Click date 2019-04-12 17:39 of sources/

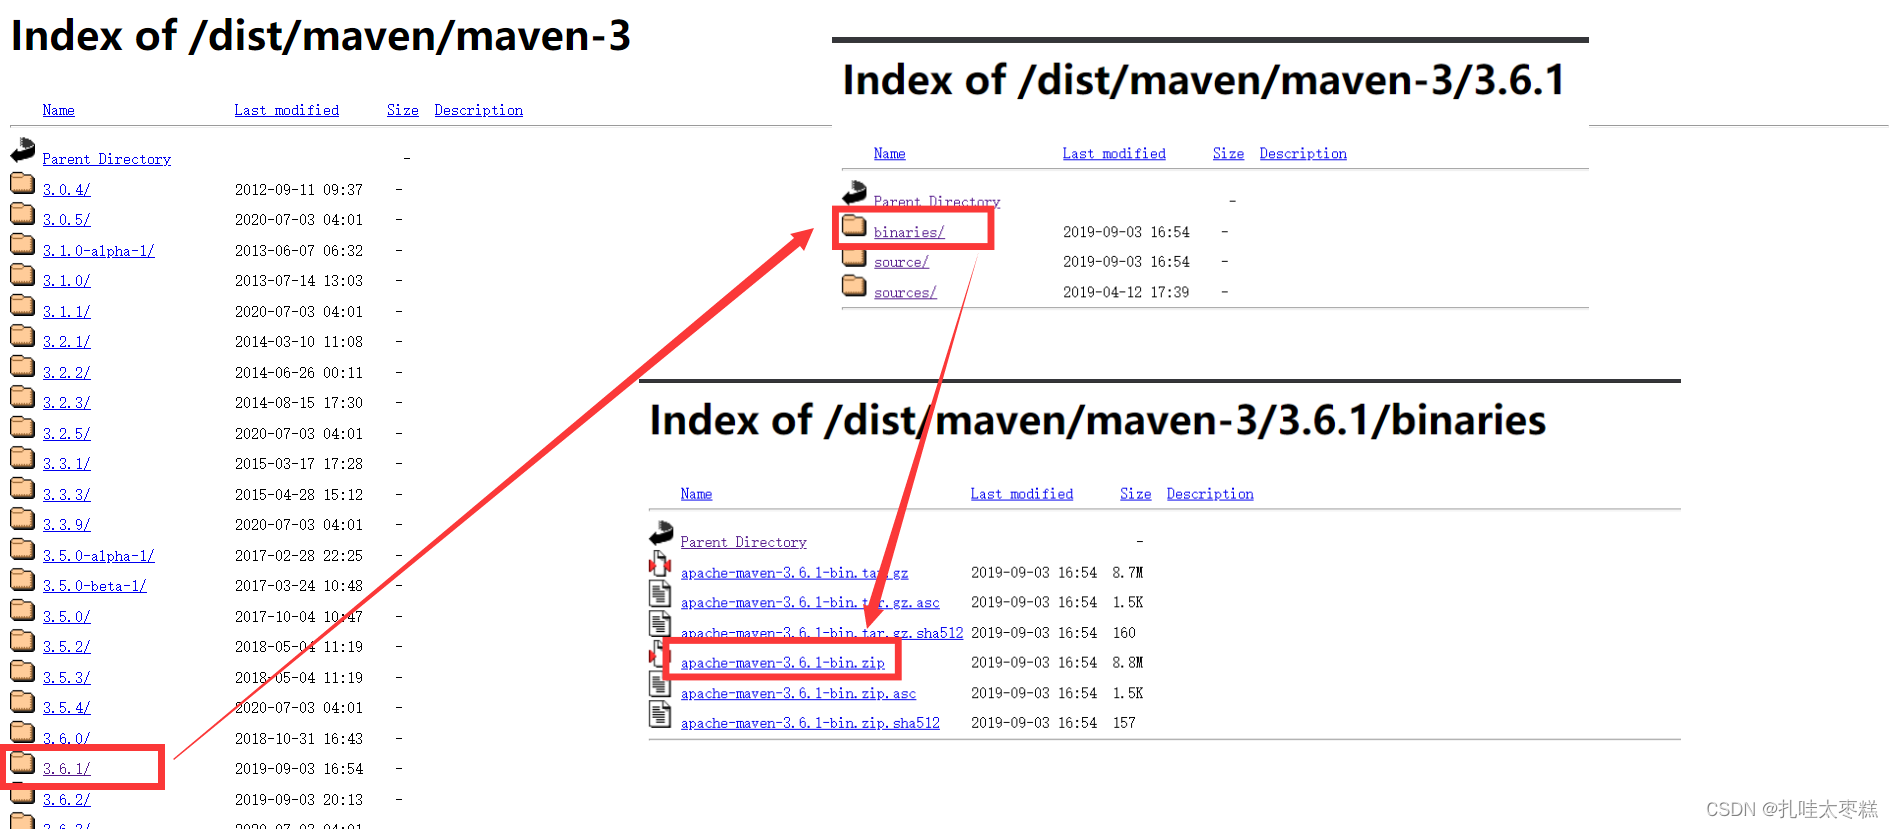pos(1126,293)
